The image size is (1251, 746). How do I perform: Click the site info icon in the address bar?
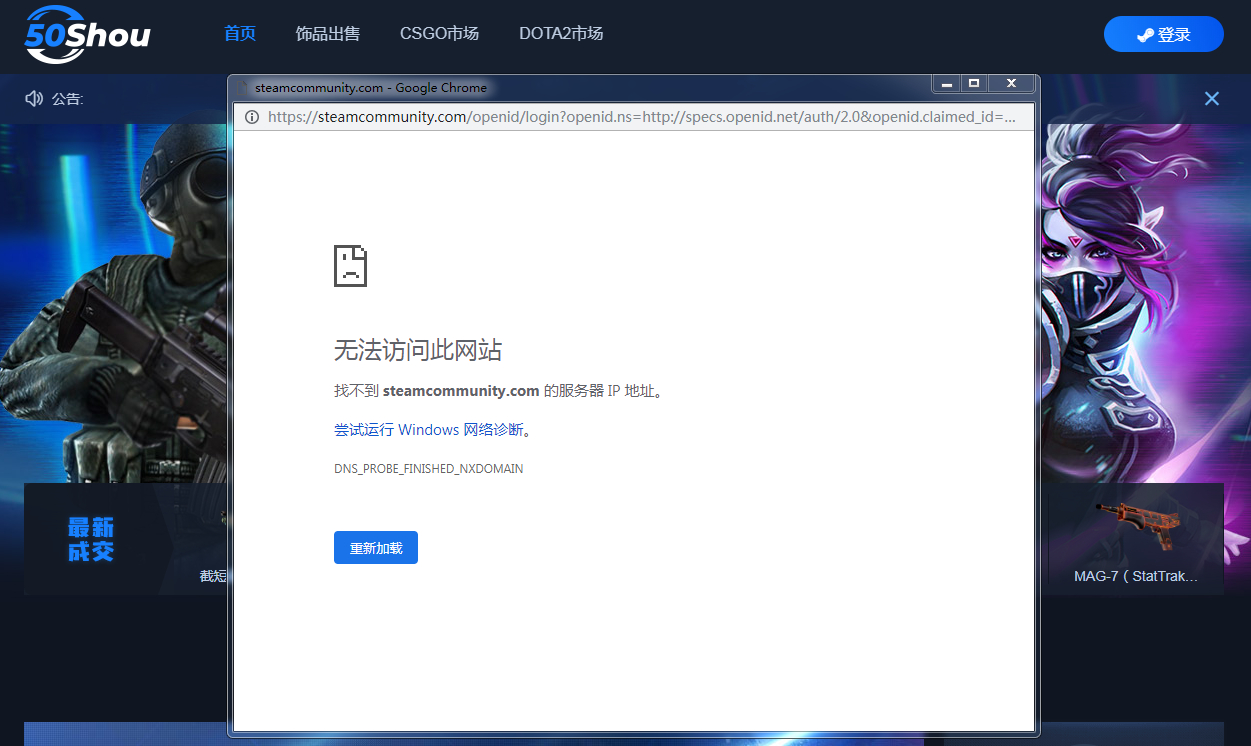tap(252, 117)
